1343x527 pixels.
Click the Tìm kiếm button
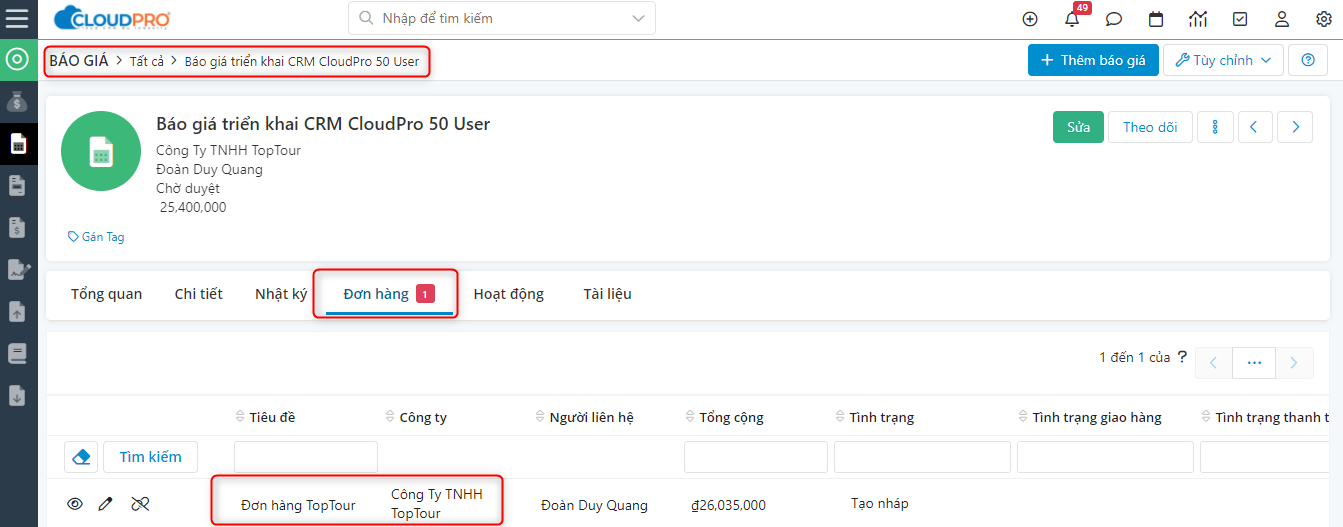click(150, 457)
